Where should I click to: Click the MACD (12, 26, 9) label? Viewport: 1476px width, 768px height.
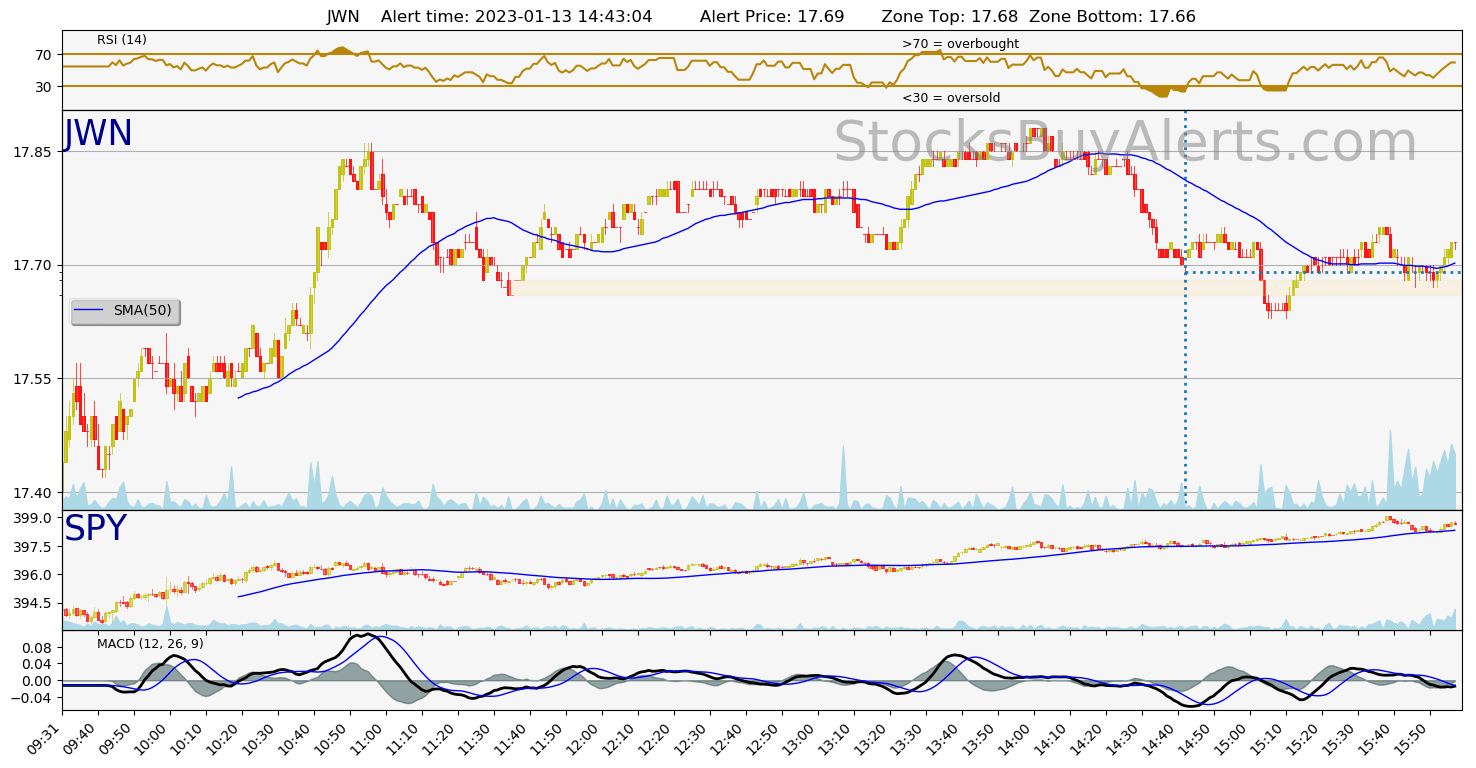[150, 644]
